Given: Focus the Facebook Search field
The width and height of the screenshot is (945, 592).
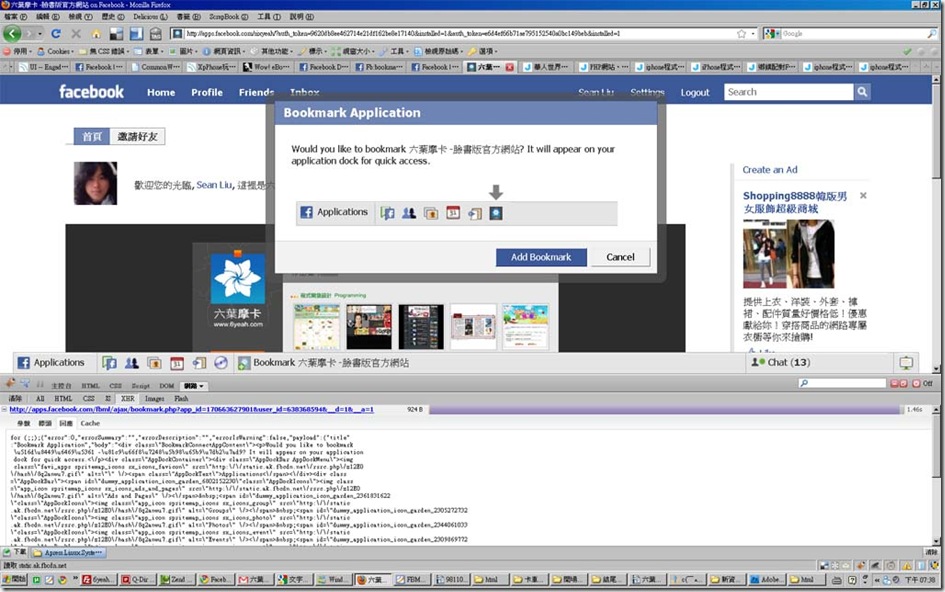Looking at the screenshot, I should 789,92.
